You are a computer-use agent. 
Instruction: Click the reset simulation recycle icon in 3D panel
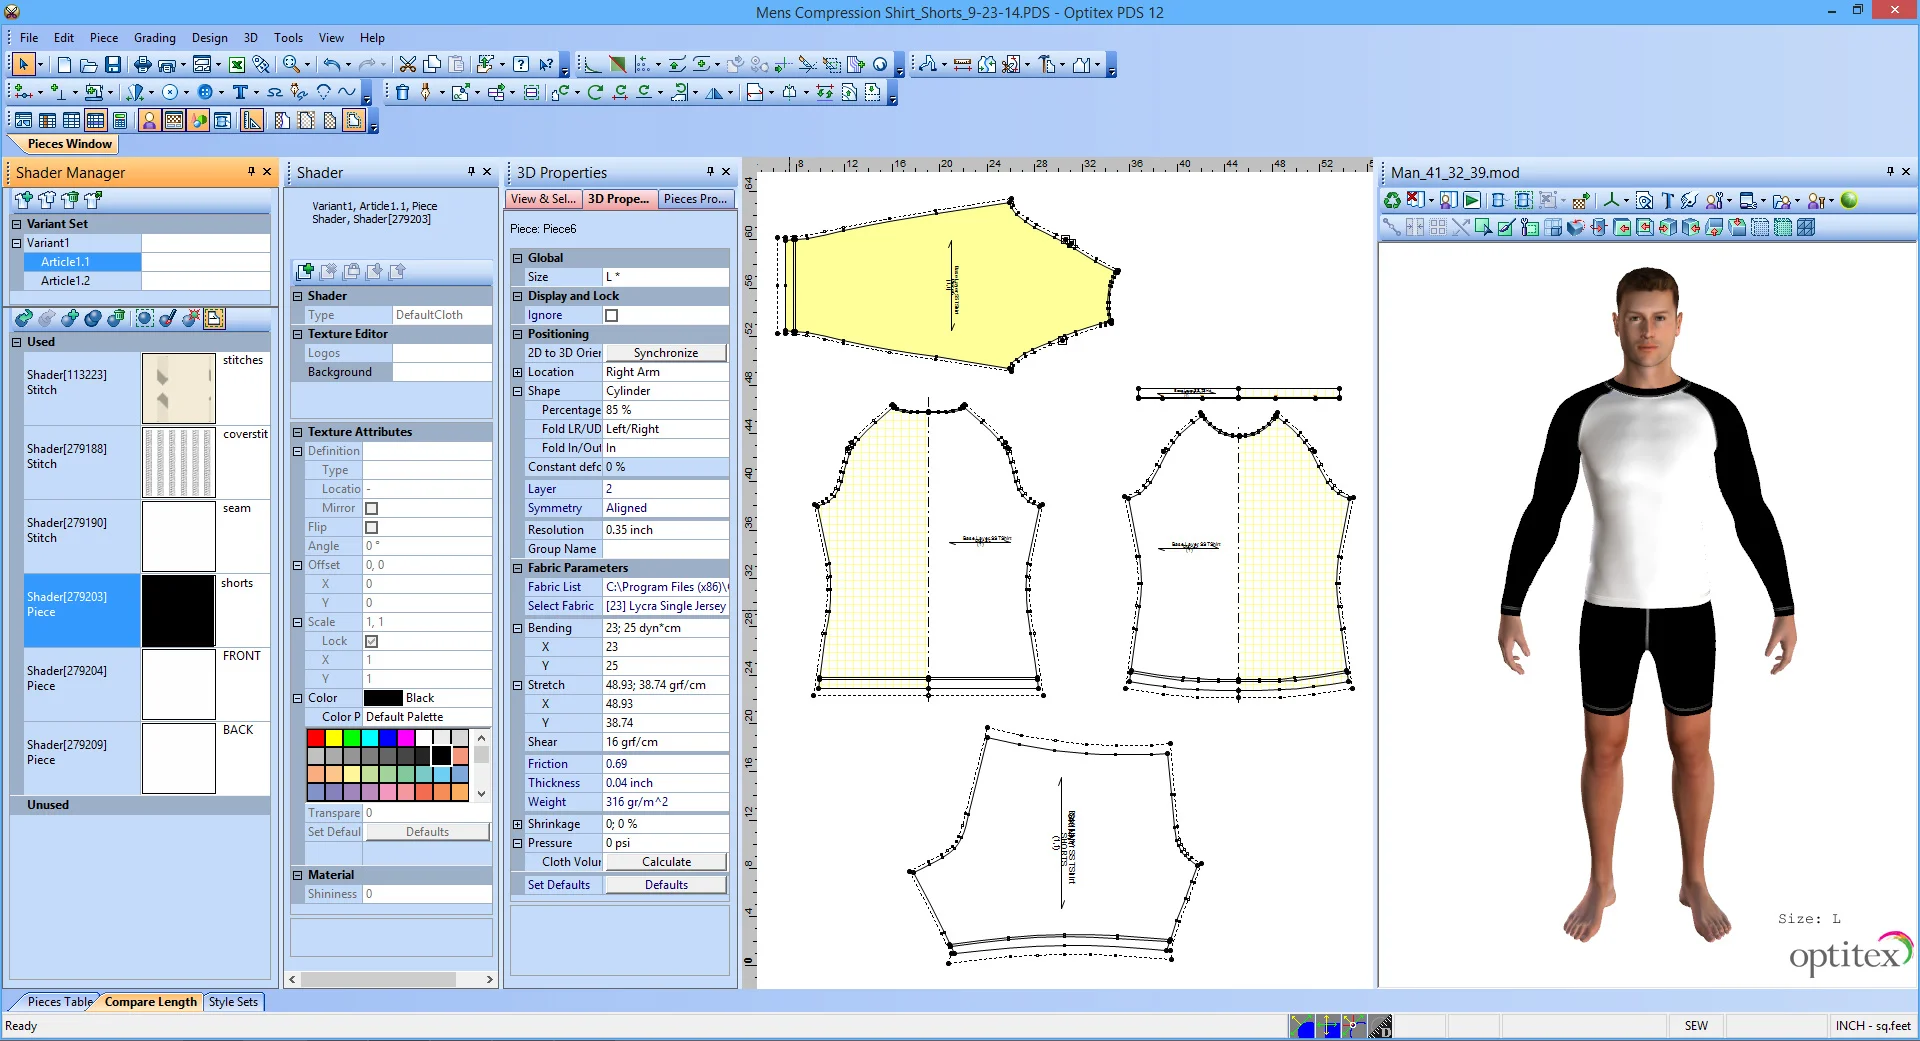[x=1392, y=200]
